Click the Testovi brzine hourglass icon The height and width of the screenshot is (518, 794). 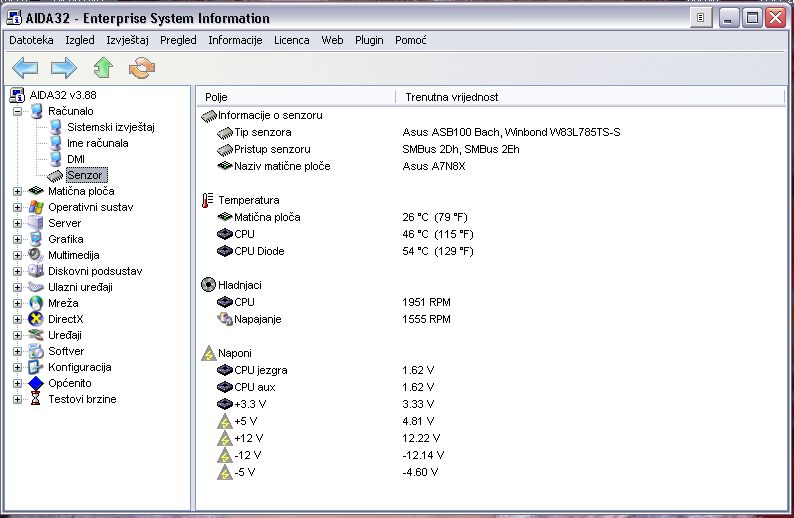coord(37,399)
